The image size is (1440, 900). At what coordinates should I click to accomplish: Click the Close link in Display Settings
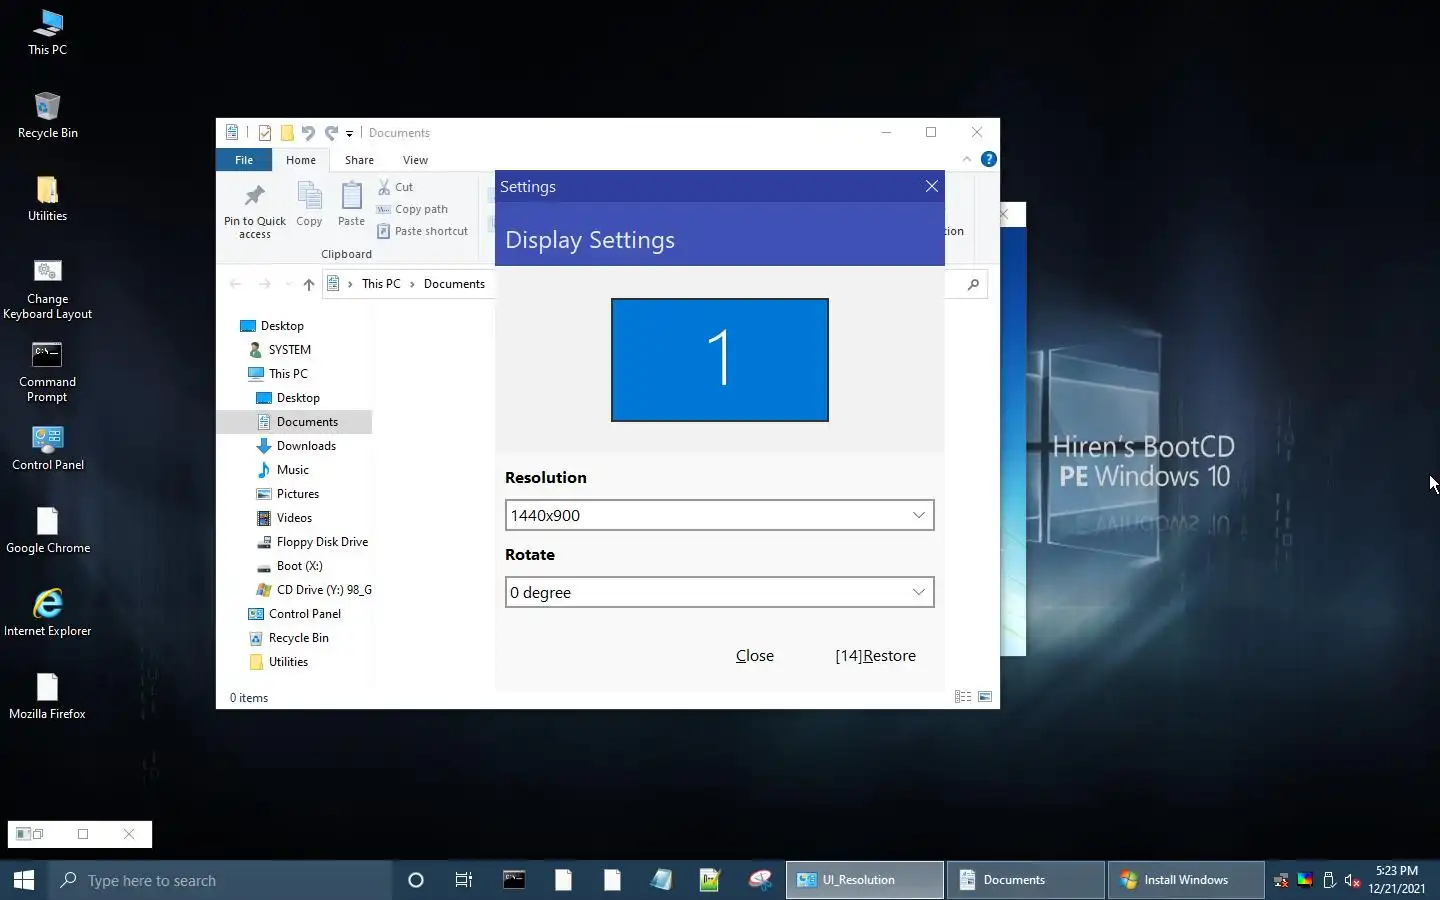pos(755,656)
